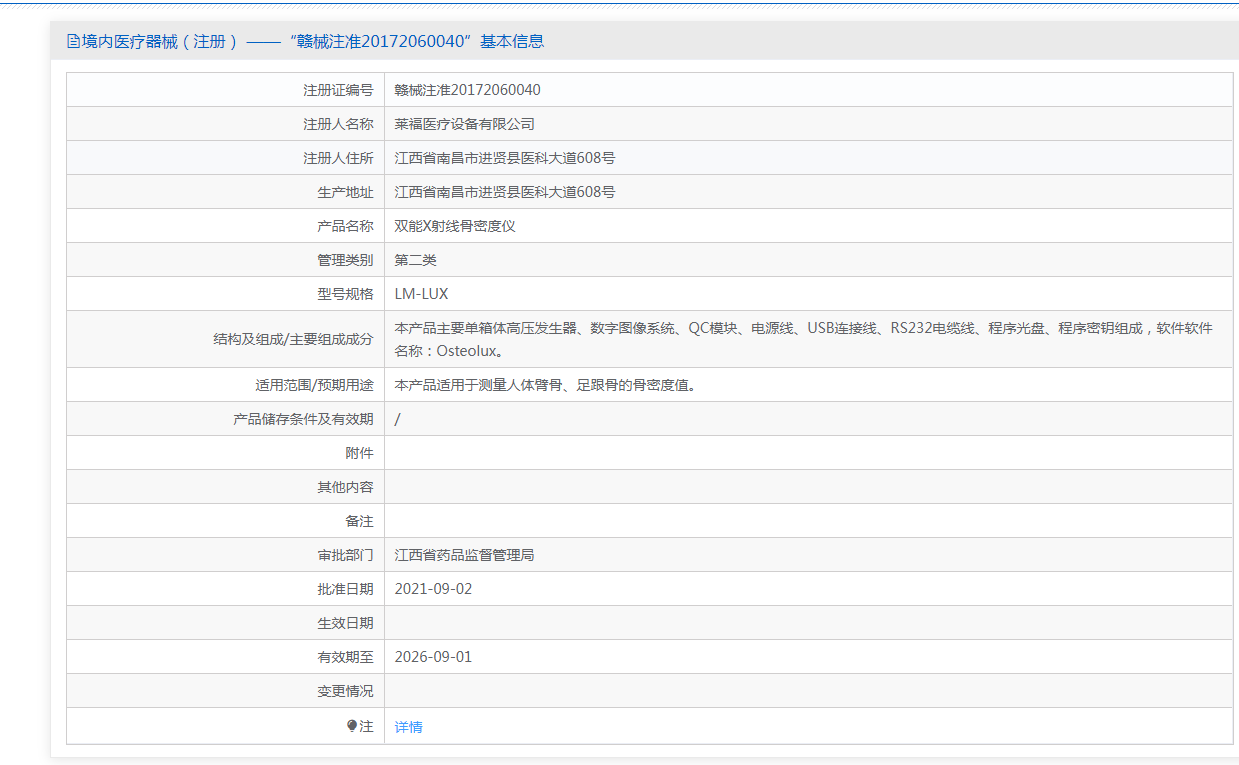Image resolution: width=1239 pixels, height=765 pixels.
Task: Click the 注册证编号 row label
Action: pyautogui.click(x=339, y=90)
